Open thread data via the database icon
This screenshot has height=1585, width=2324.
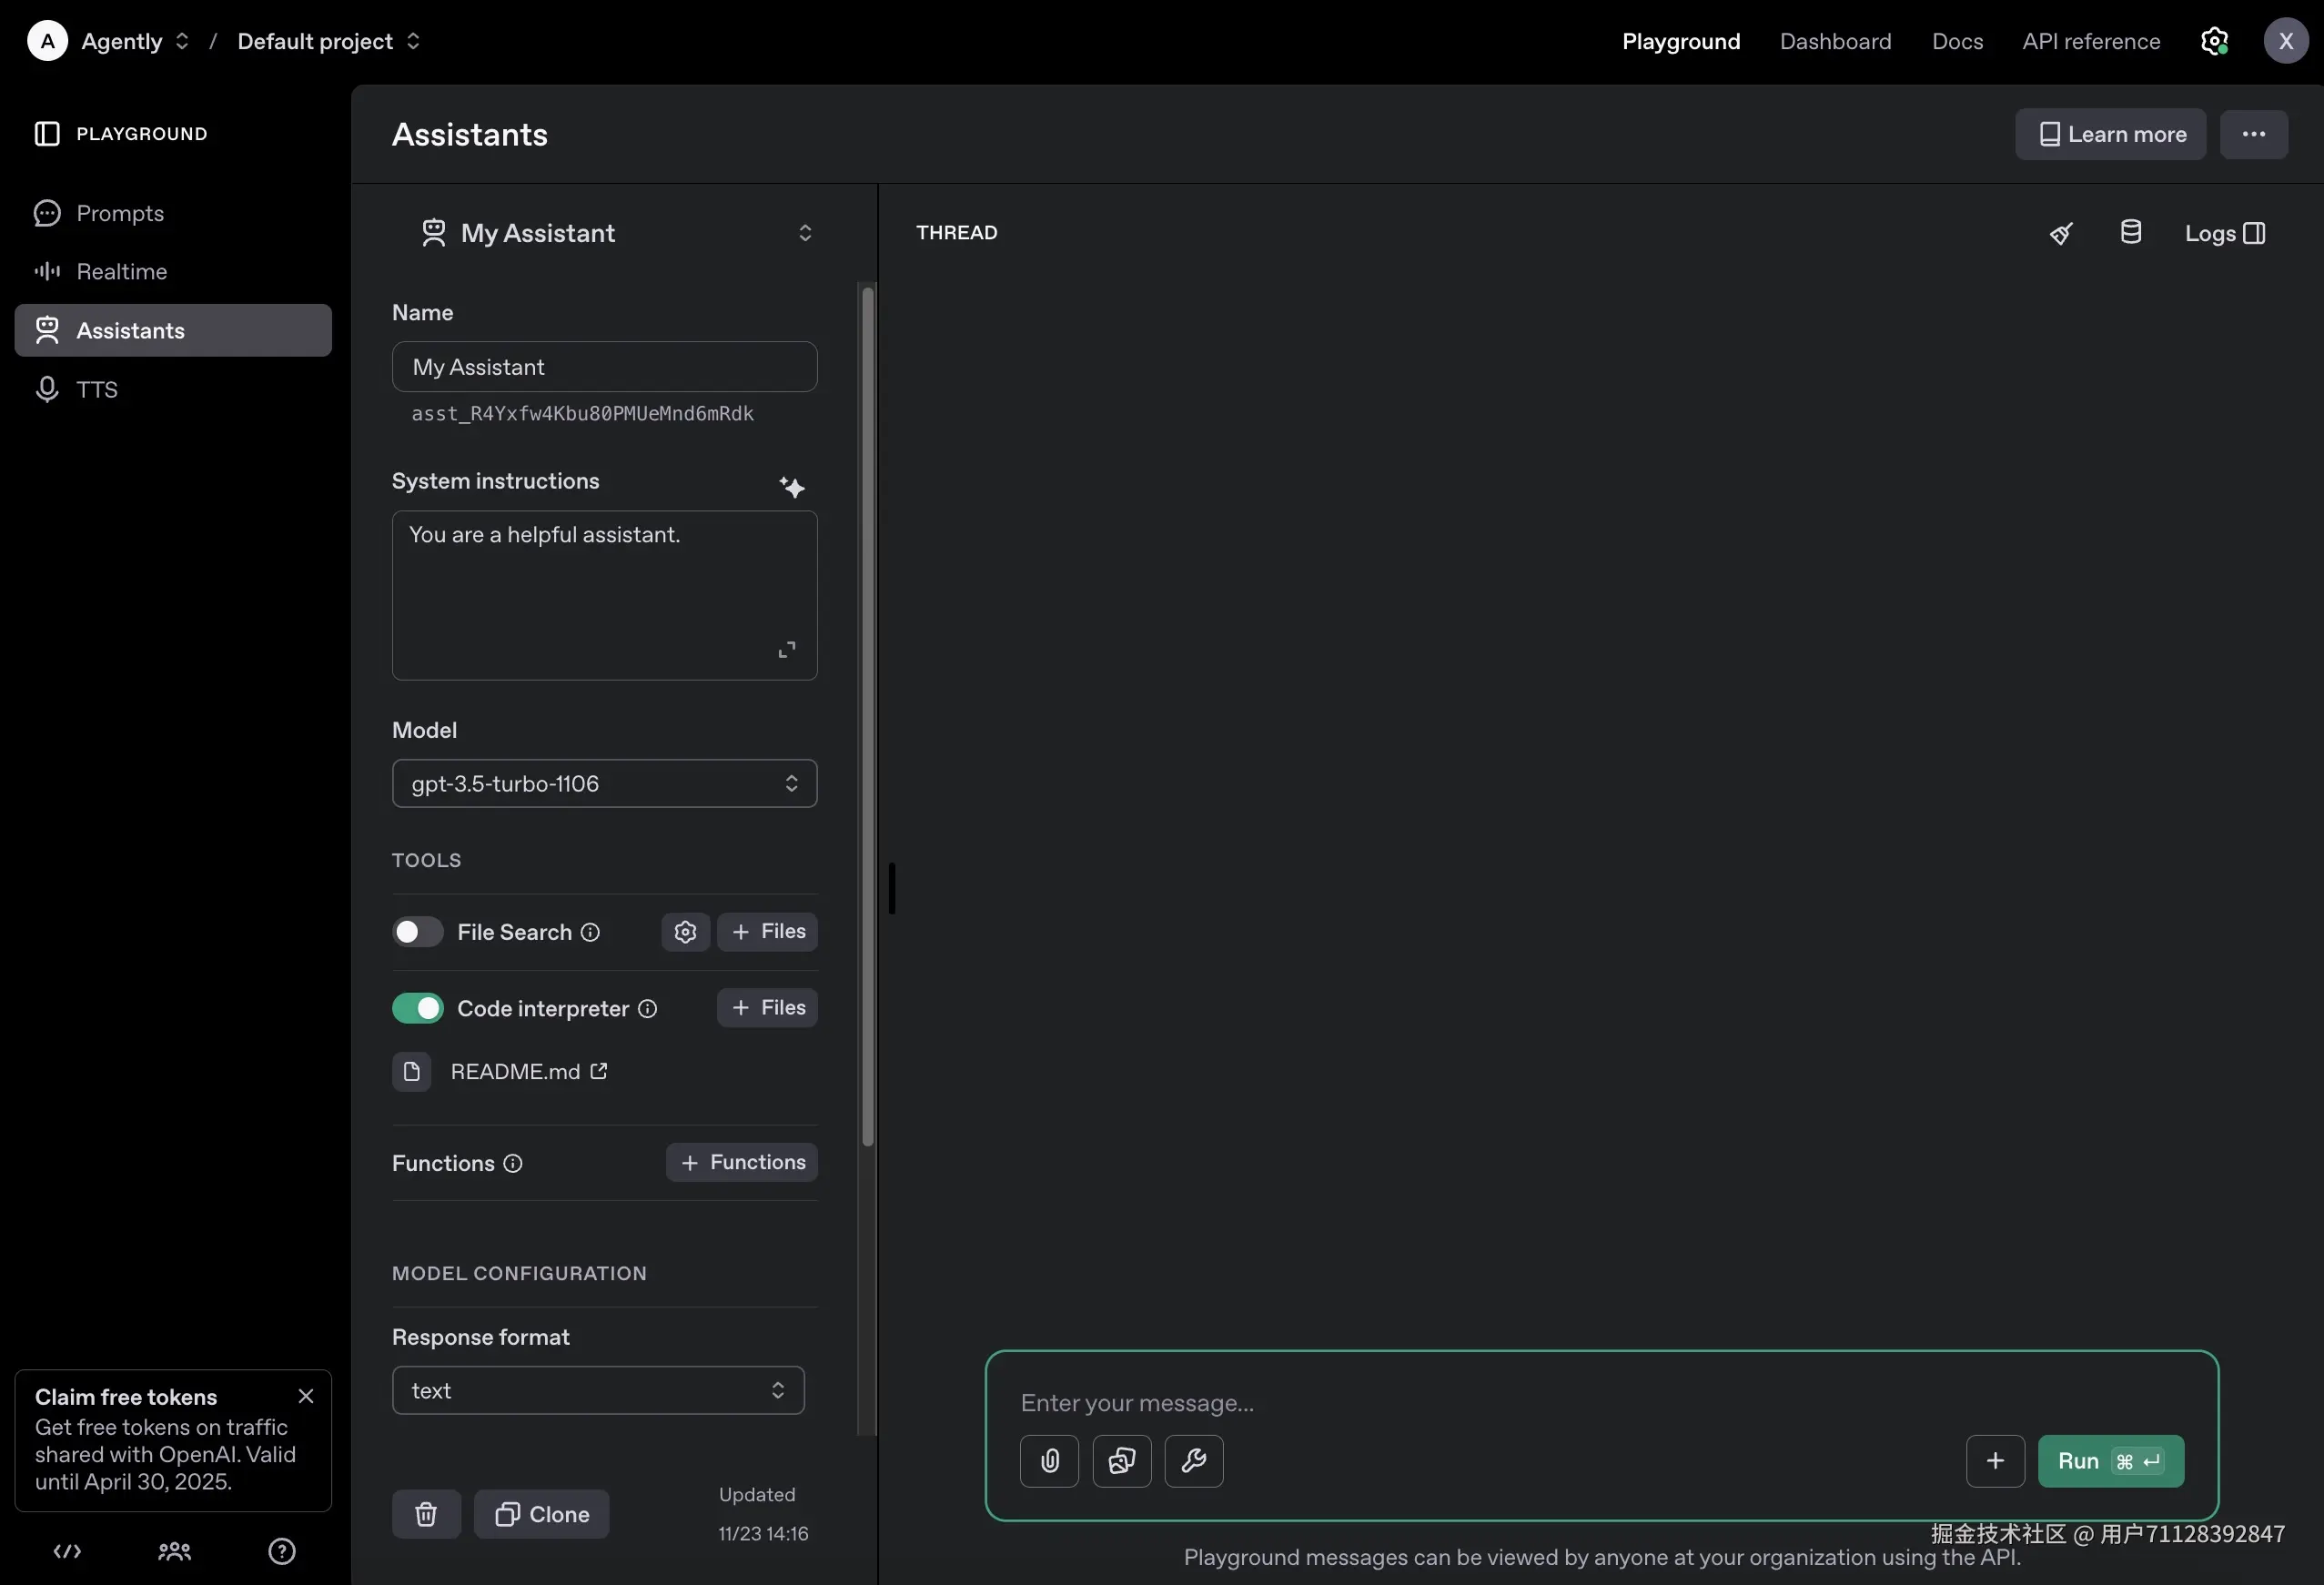(2131, 232)
